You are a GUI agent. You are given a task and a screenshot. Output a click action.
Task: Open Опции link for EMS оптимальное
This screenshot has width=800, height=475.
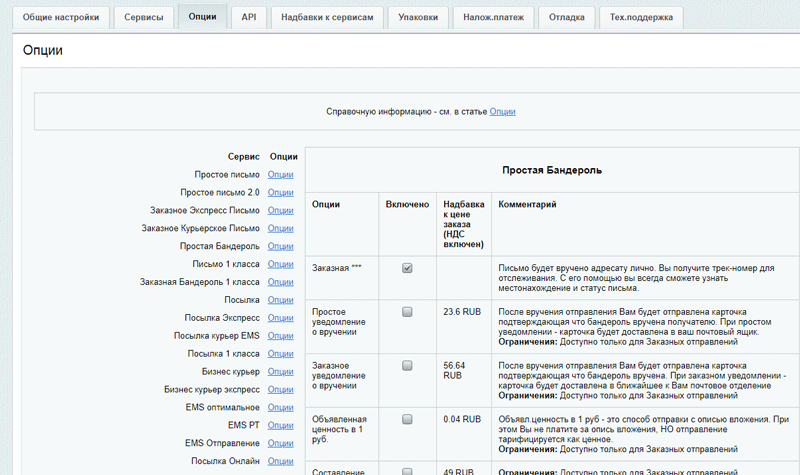click(281, 407)
